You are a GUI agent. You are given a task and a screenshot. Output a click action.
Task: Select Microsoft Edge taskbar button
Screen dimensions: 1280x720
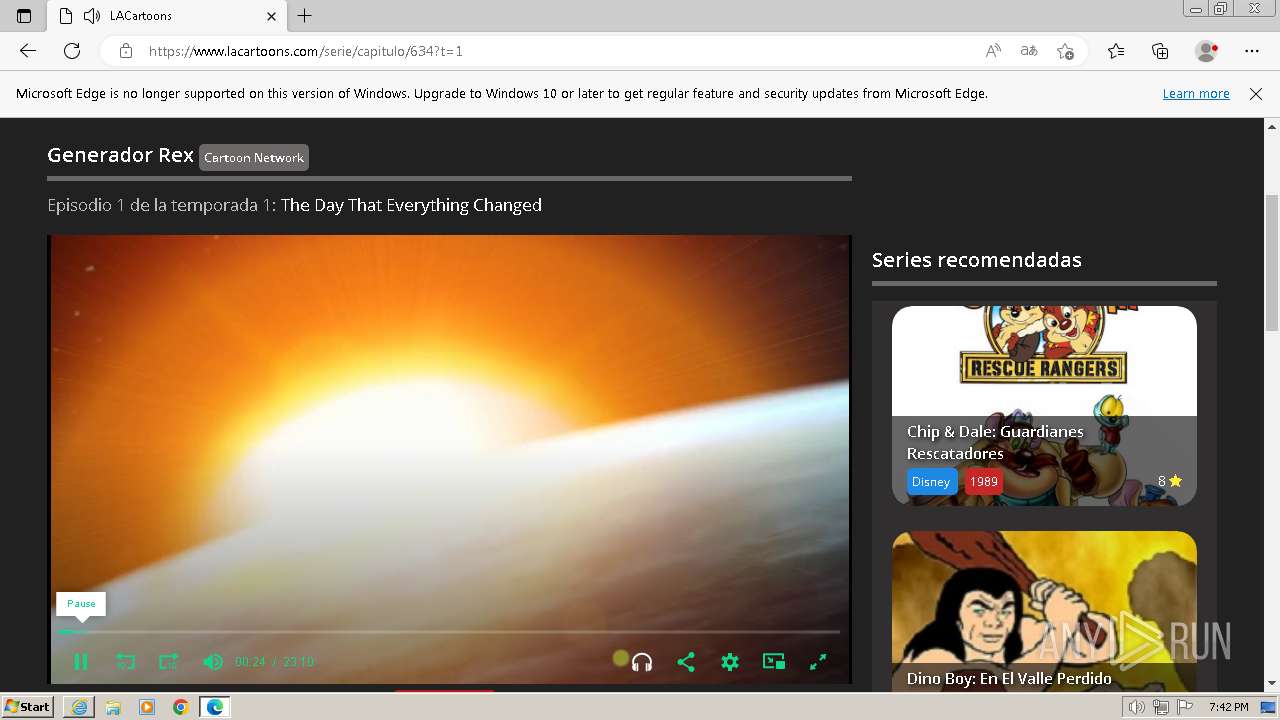click(x=215, y=707)
